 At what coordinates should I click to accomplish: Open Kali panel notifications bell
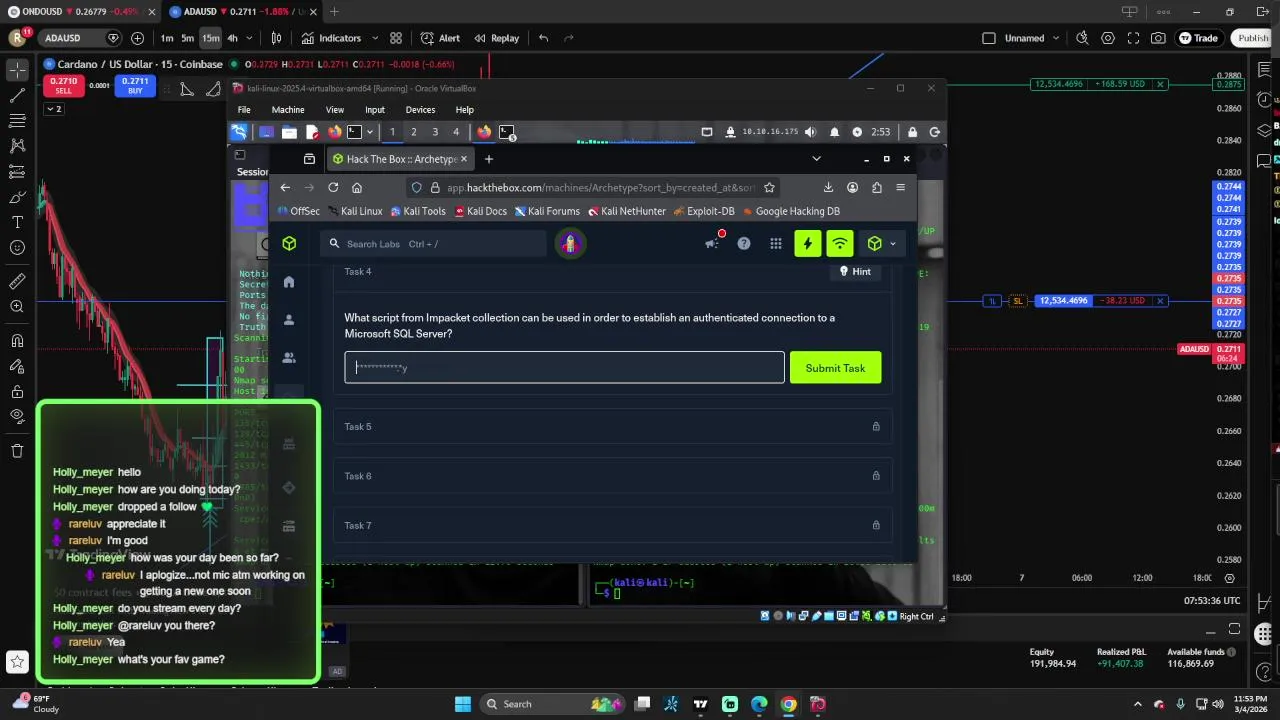pyautogui.click(x=834, y=132)
